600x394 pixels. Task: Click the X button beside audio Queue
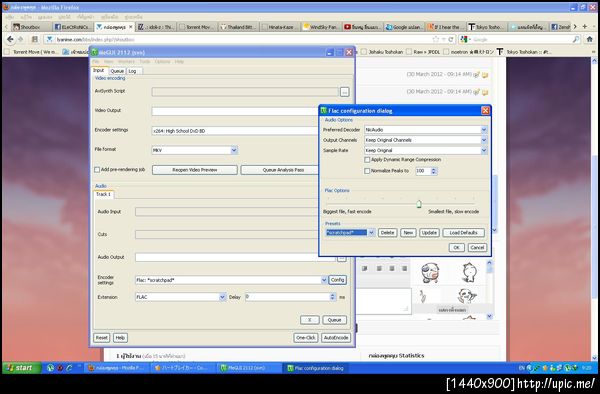pos(310,320)
